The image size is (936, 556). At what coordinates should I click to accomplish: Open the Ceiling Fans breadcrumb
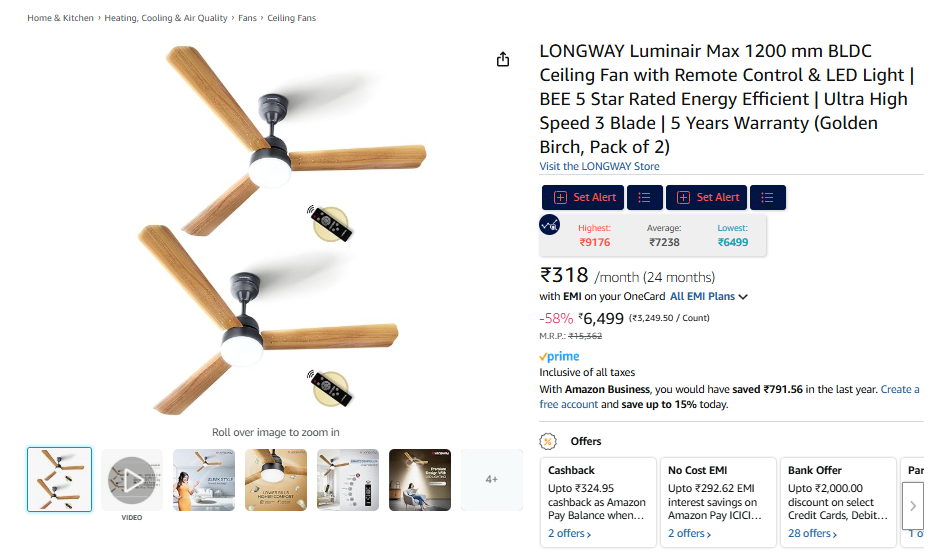coord(290,18)
